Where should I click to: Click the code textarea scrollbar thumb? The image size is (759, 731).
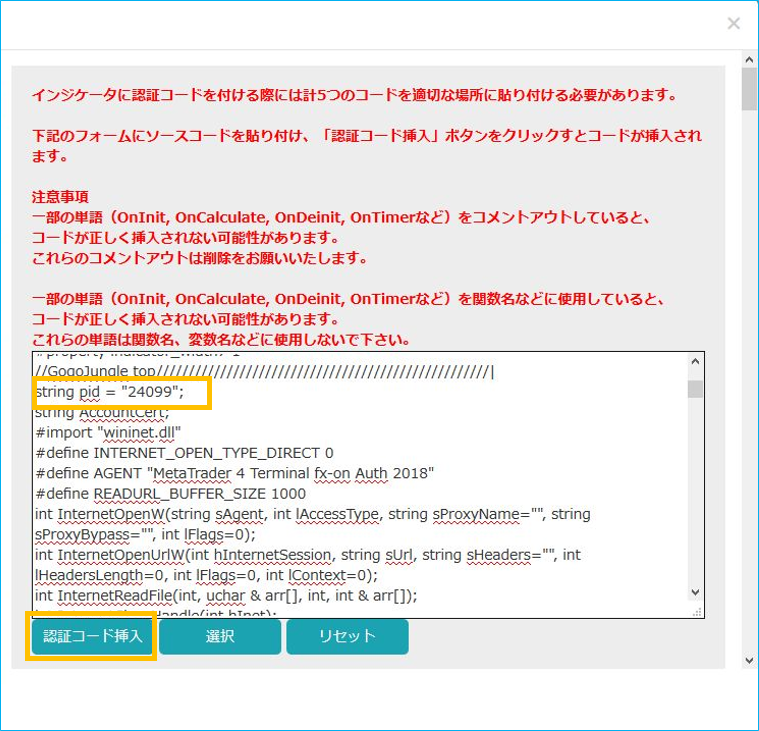tap(696, 389)
